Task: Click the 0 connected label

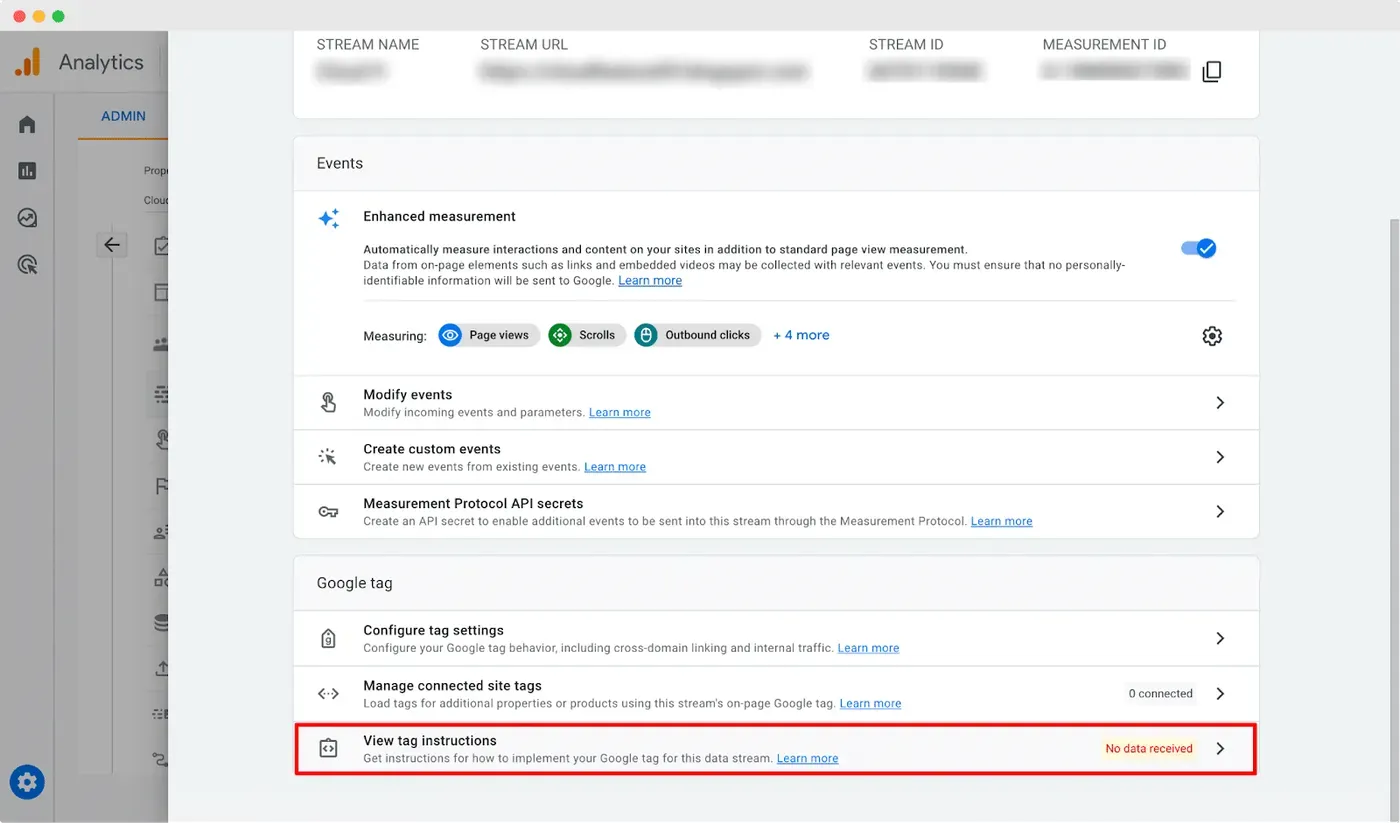Action: (x=1160, y=694)
